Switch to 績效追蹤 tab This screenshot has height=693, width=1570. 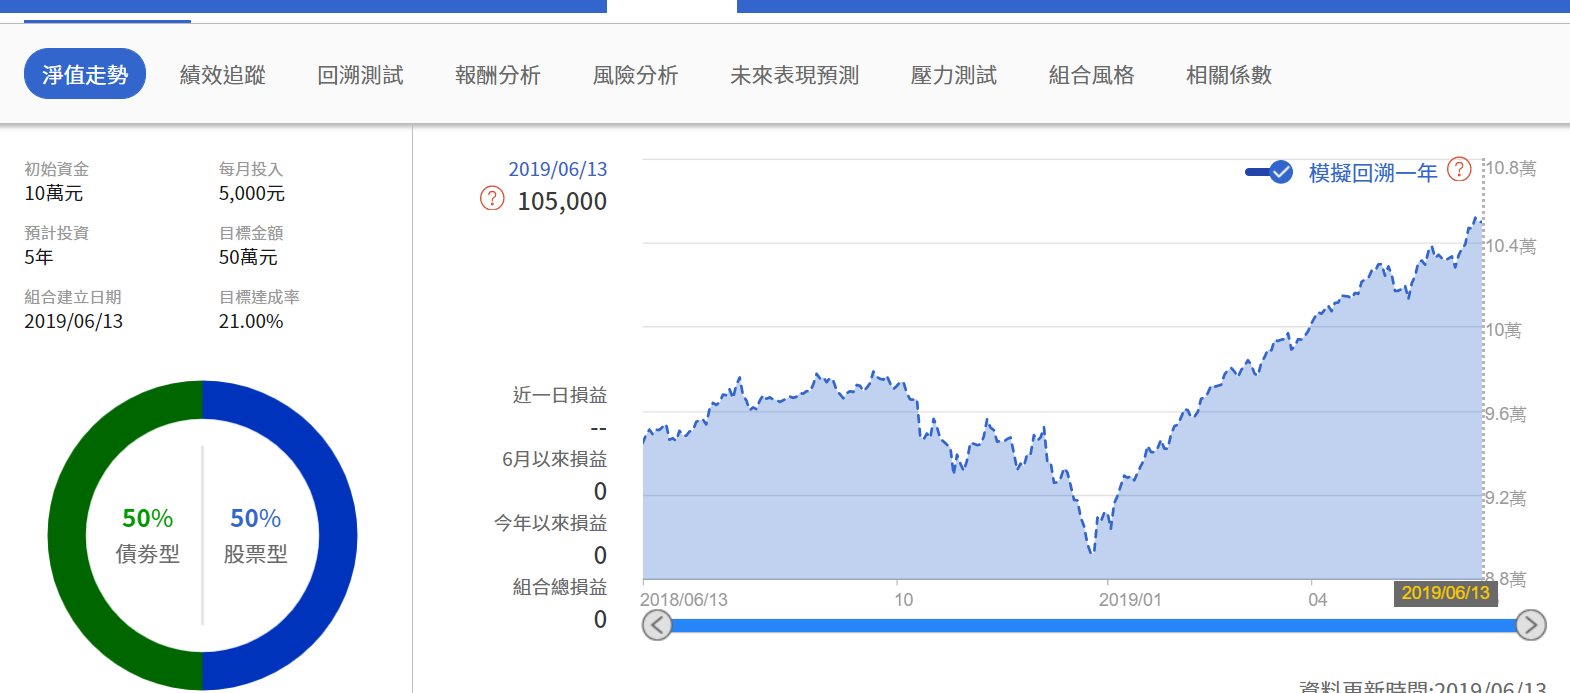[x=223, y=75]
